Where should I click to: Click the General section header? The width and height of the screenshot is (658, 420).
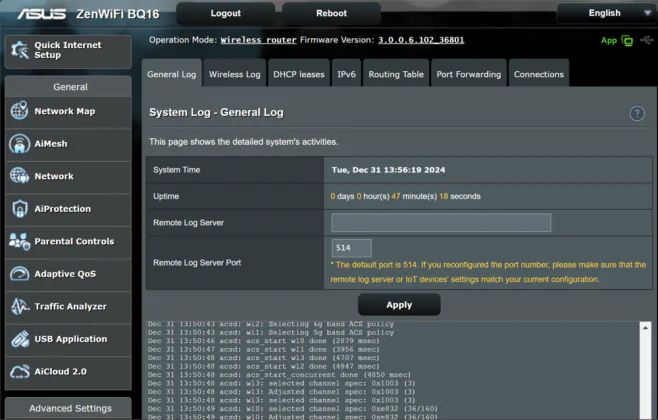pos(68,87)
